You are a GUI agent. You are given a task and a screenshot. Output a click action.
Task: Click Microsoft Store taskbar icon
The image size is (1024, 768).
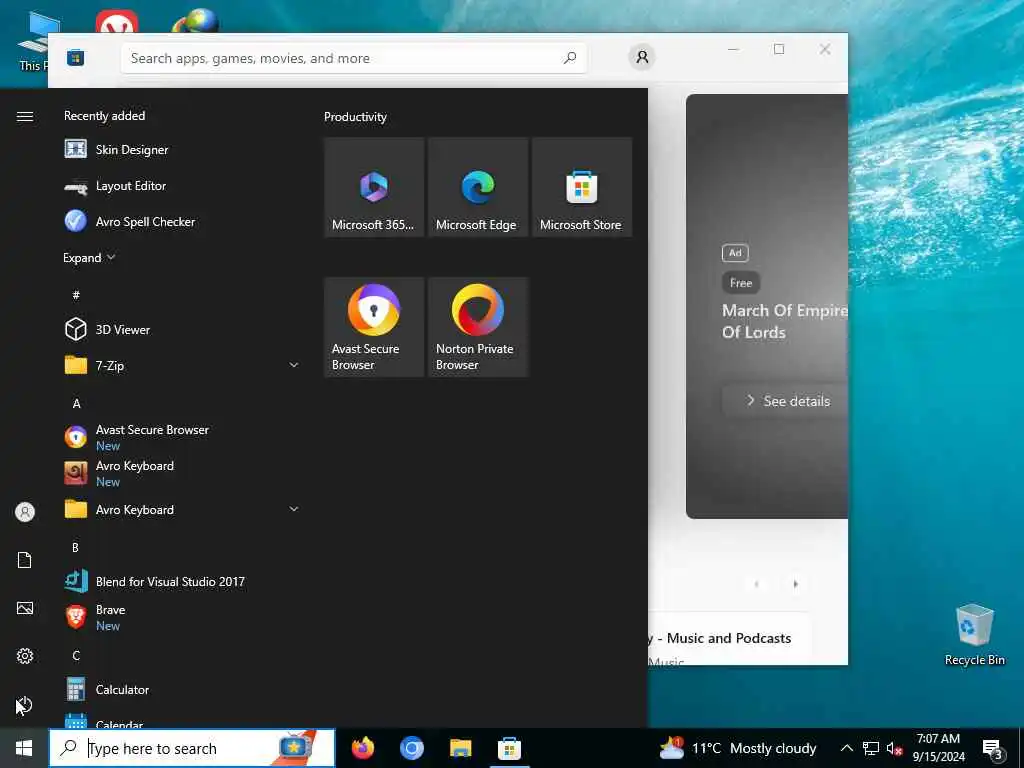[509, 748]
